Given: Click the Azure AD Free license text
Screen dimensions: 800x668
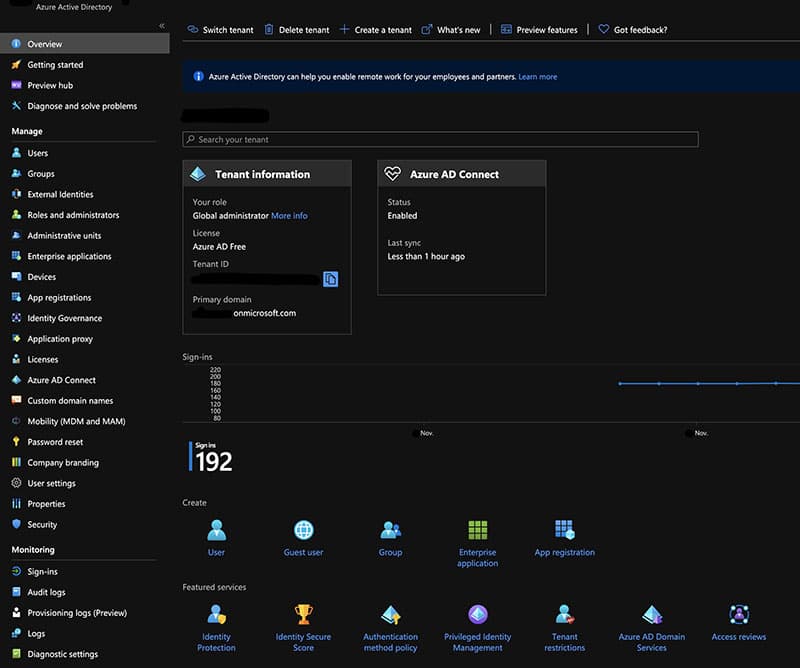Looking at the screenshot, I should click(x=219, y=246).
